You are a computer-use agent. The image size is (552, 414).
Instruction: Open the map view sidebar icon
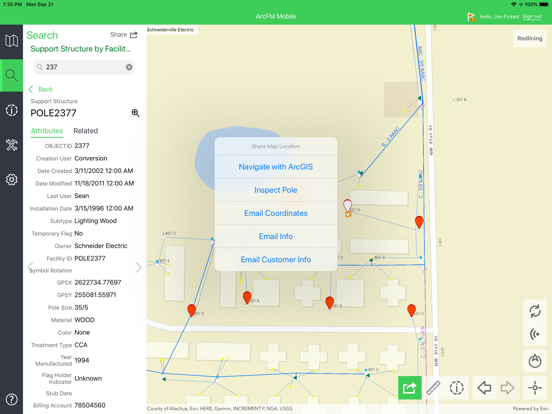coord(11,41)
